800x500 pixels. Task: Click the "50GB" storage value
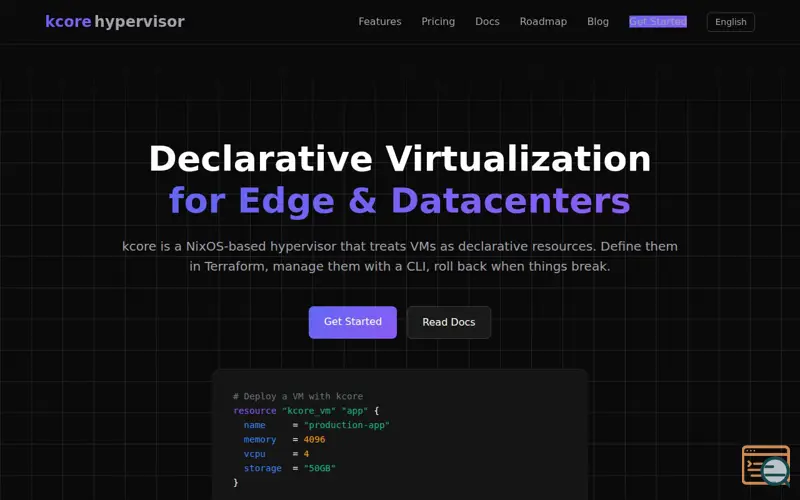pyautogui.click(x=319, y=468)
